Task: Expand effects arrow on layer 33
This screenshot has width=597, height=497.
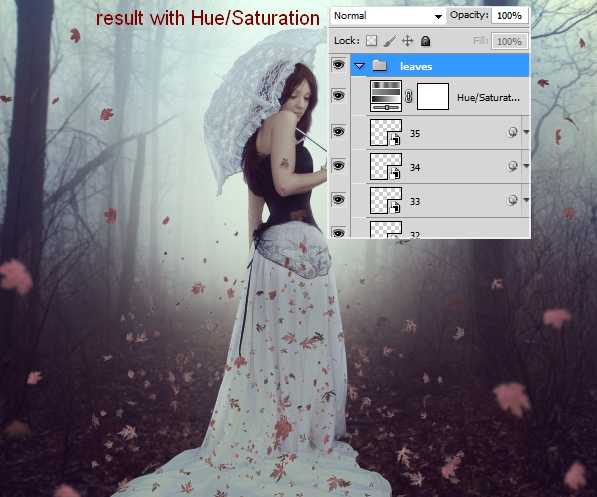Action: (x=526, y=199)
